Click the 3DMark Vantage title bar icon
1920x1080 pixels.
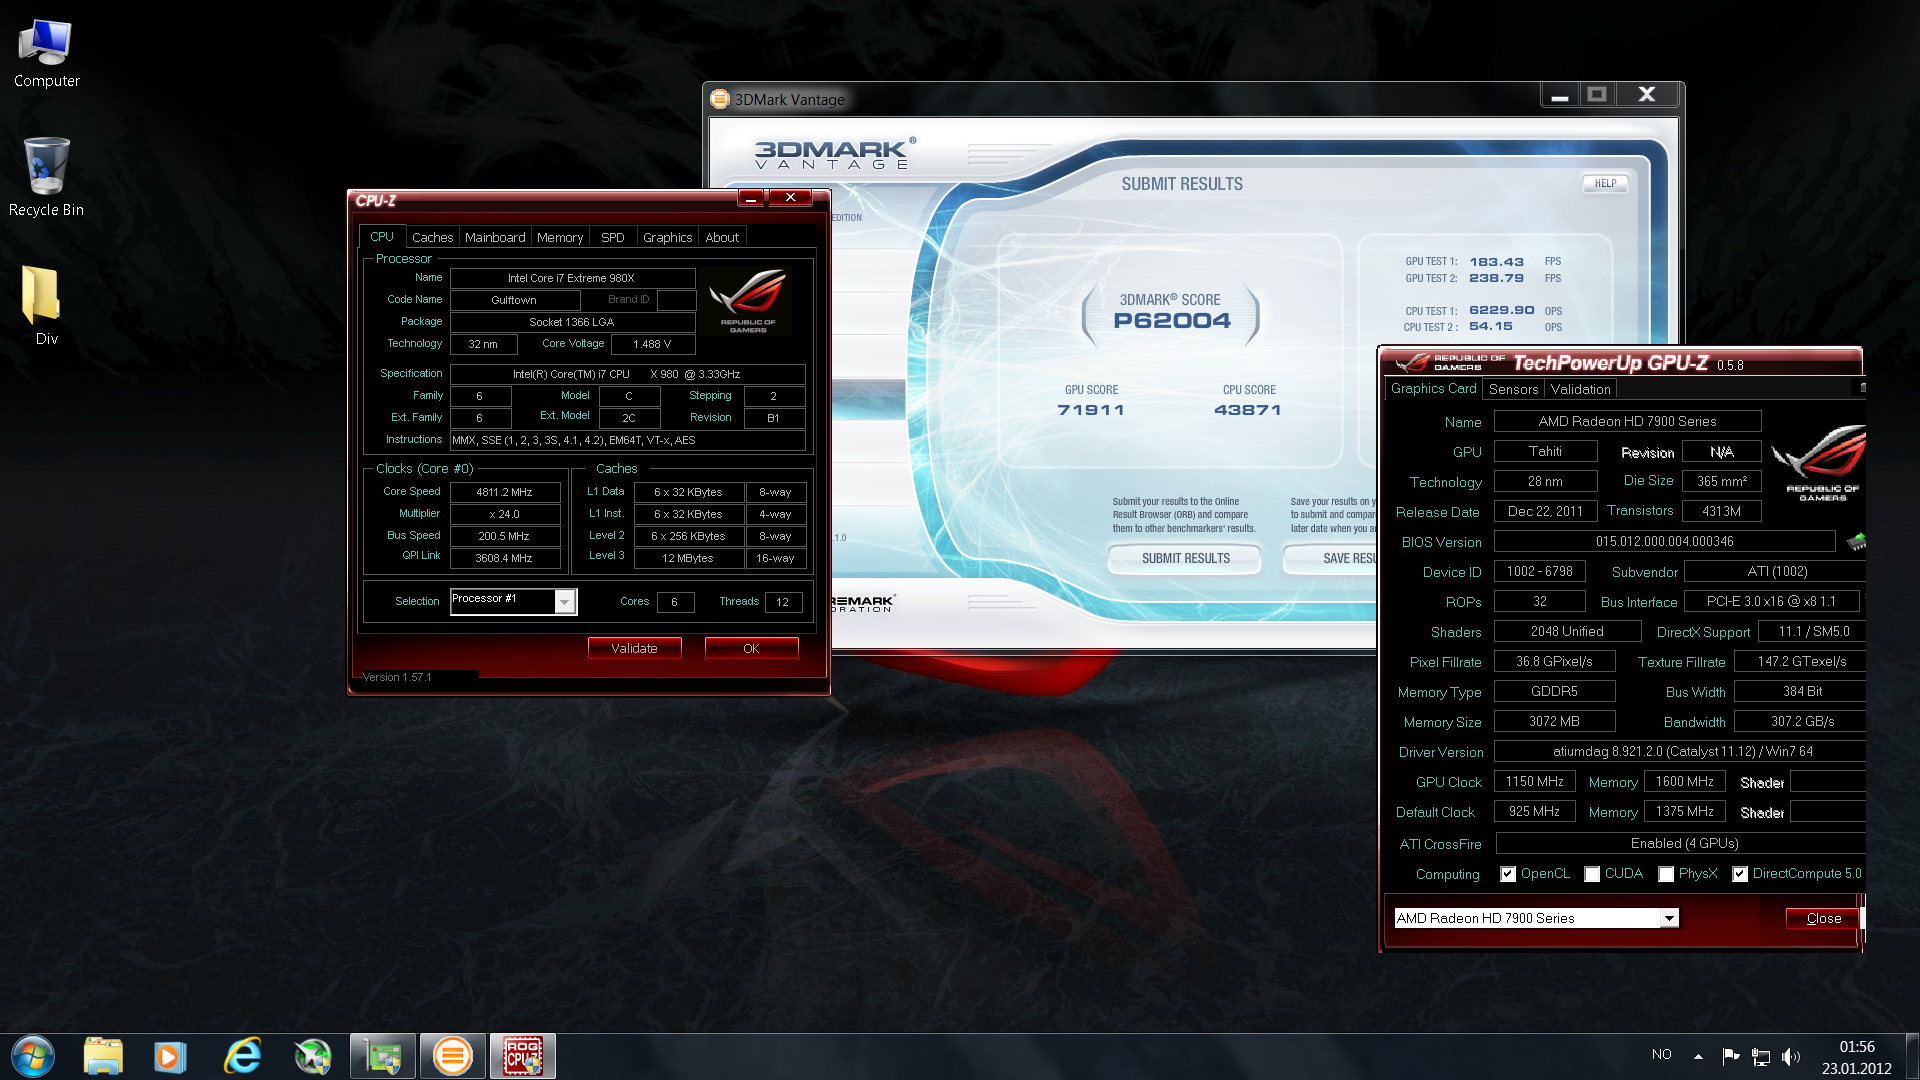coord(720,99)
